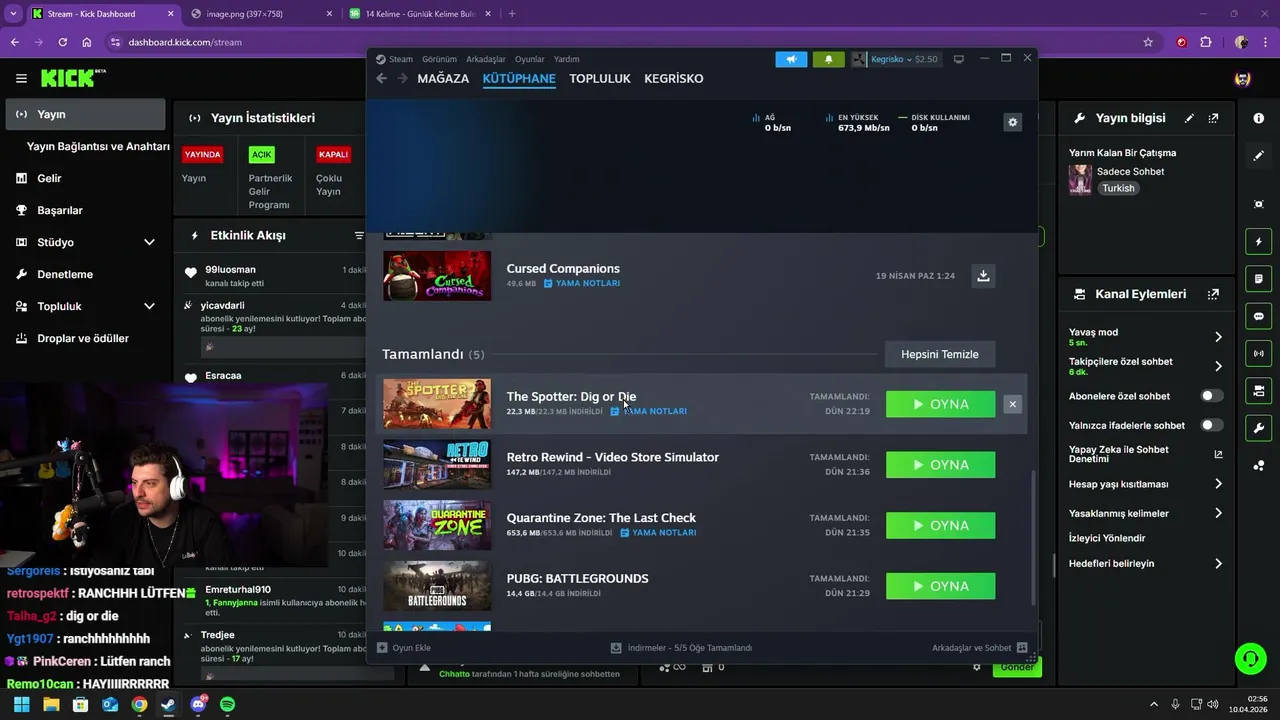Pop out the Yayın bilgisi panel
Screen dimensions: 1280x720
[x=1213, y=118]
